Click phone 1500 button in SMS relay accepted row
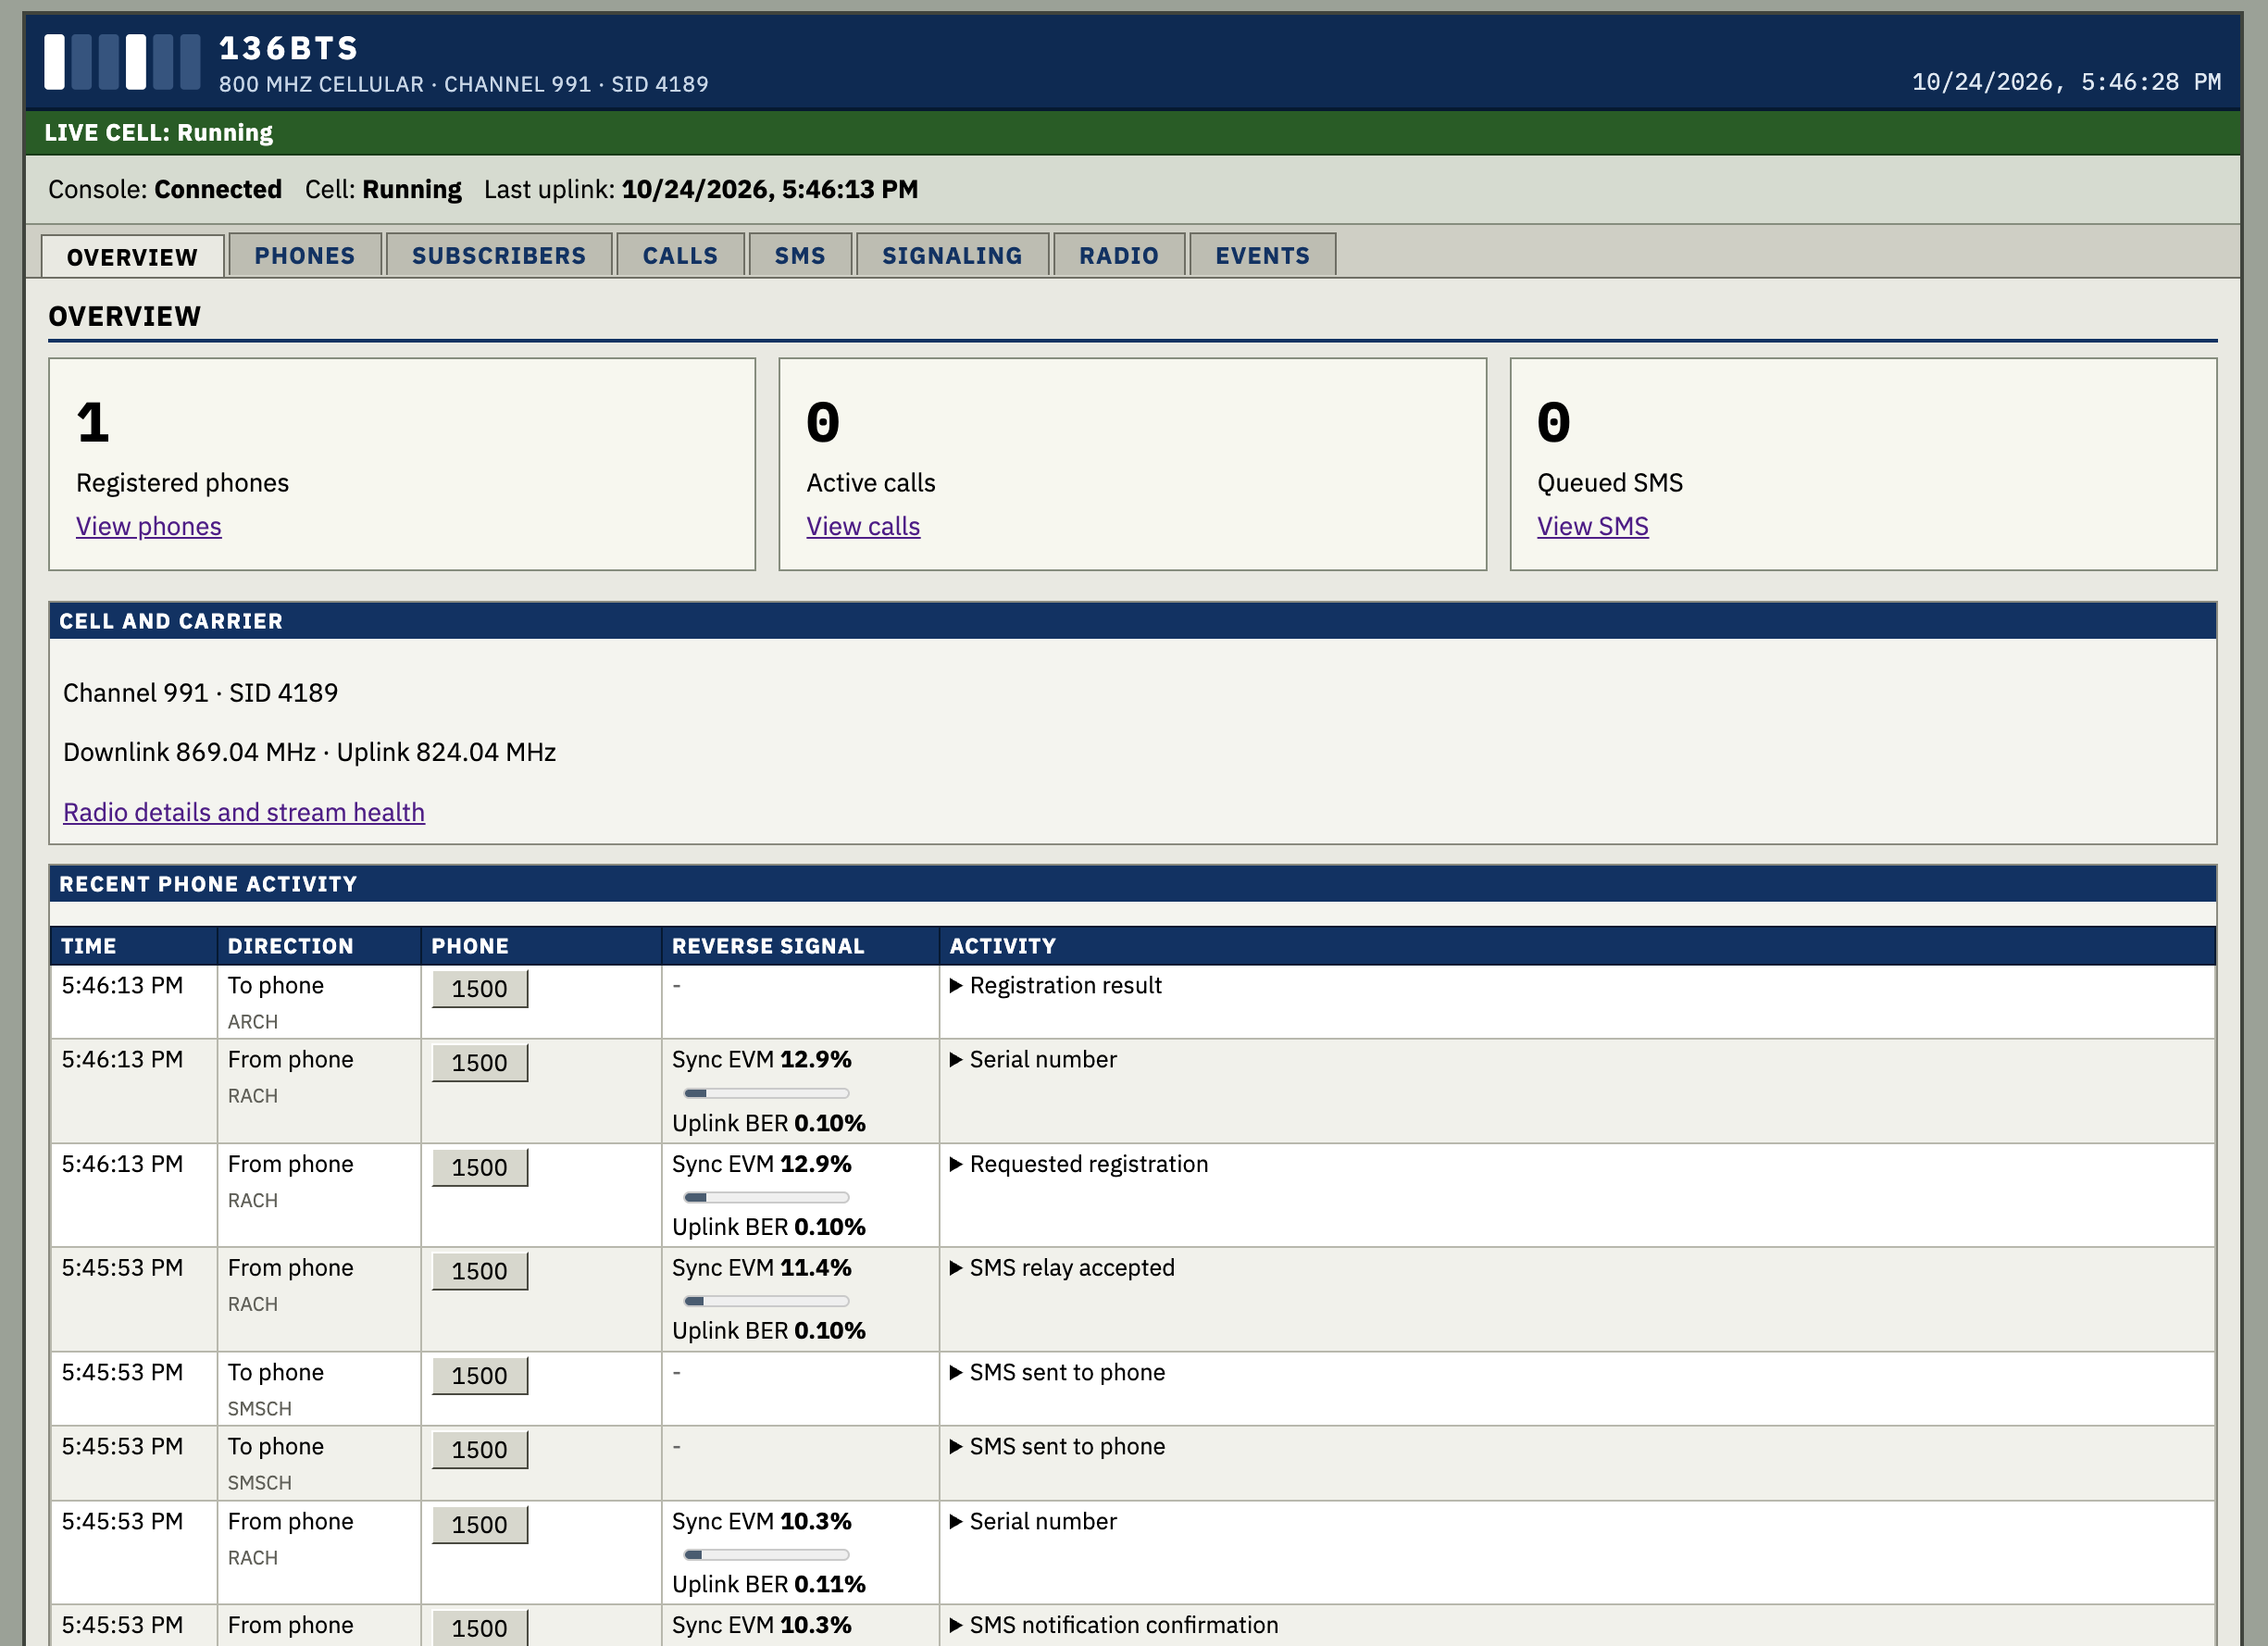2268x1646 pixels. tap(480, 1271)
